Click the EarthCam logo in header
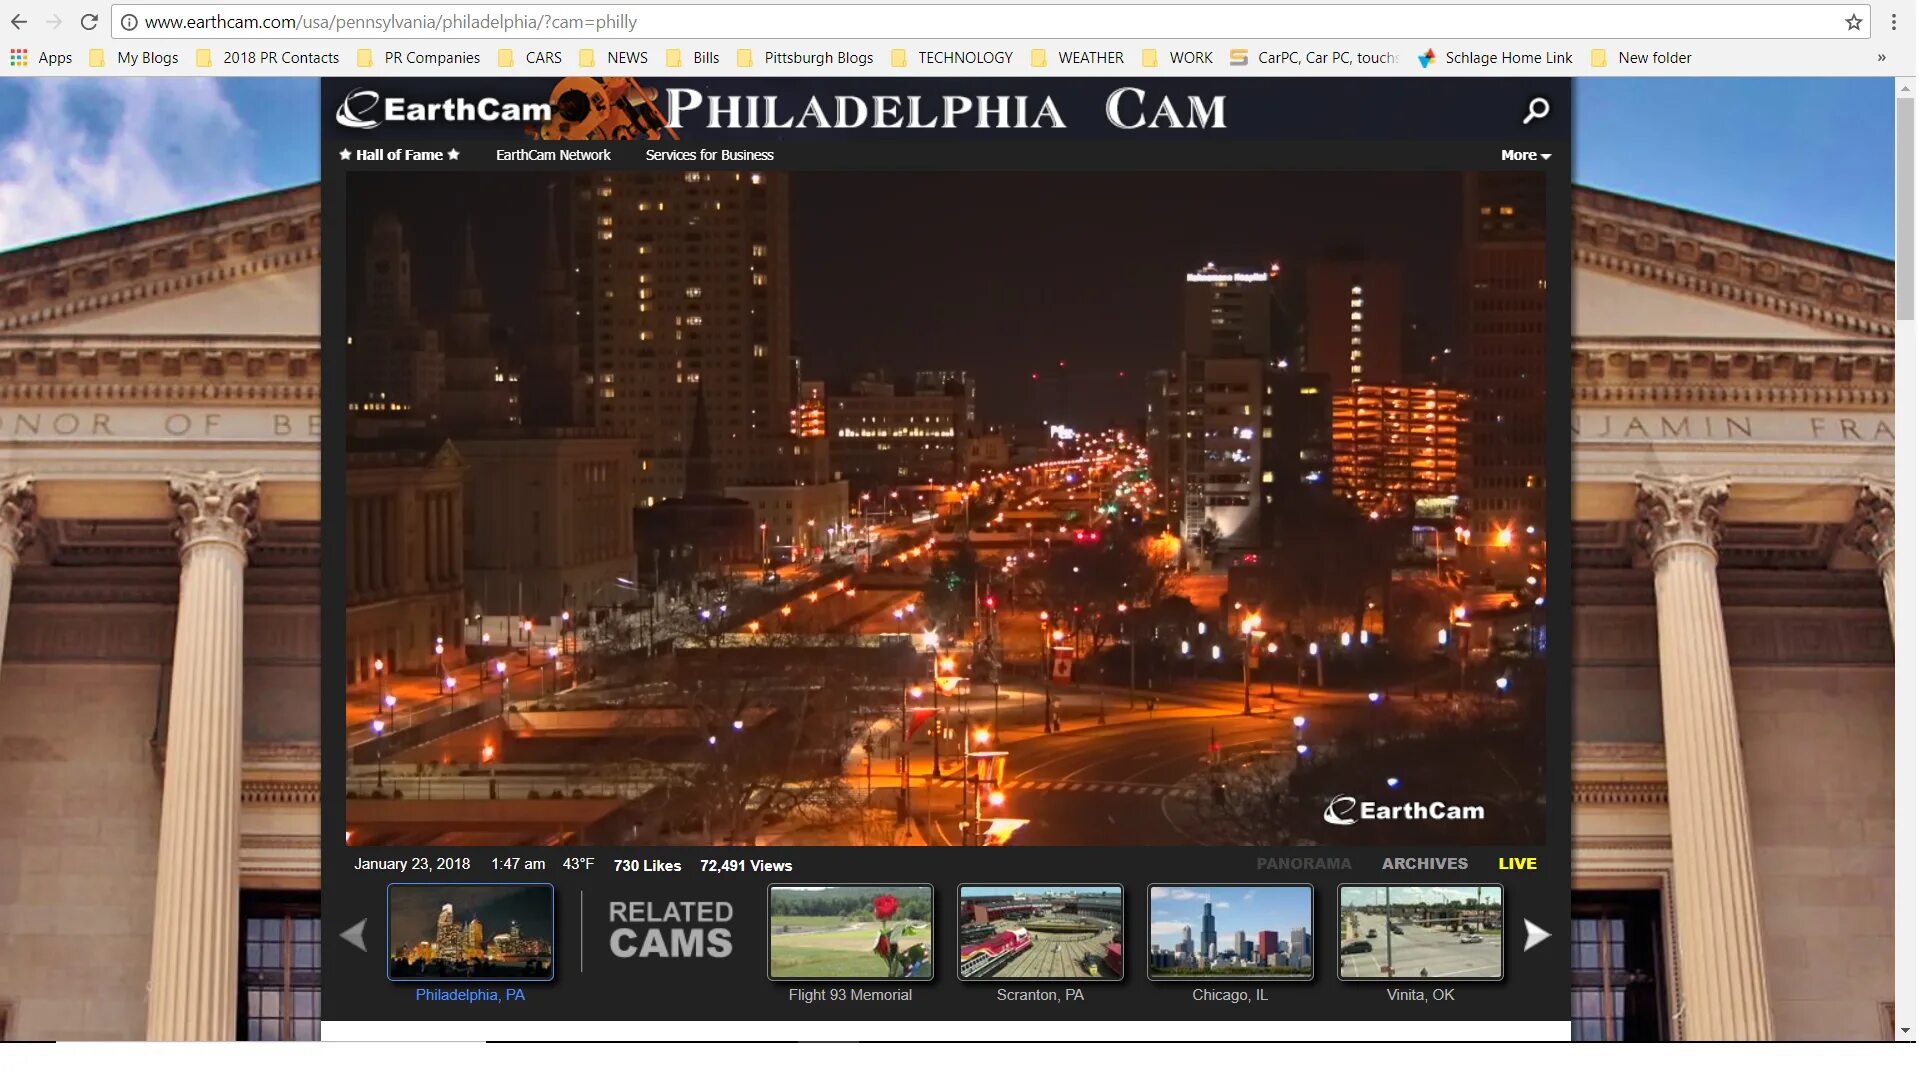Viewport: 1920px width, 1080px height. [x=445, y=109]
